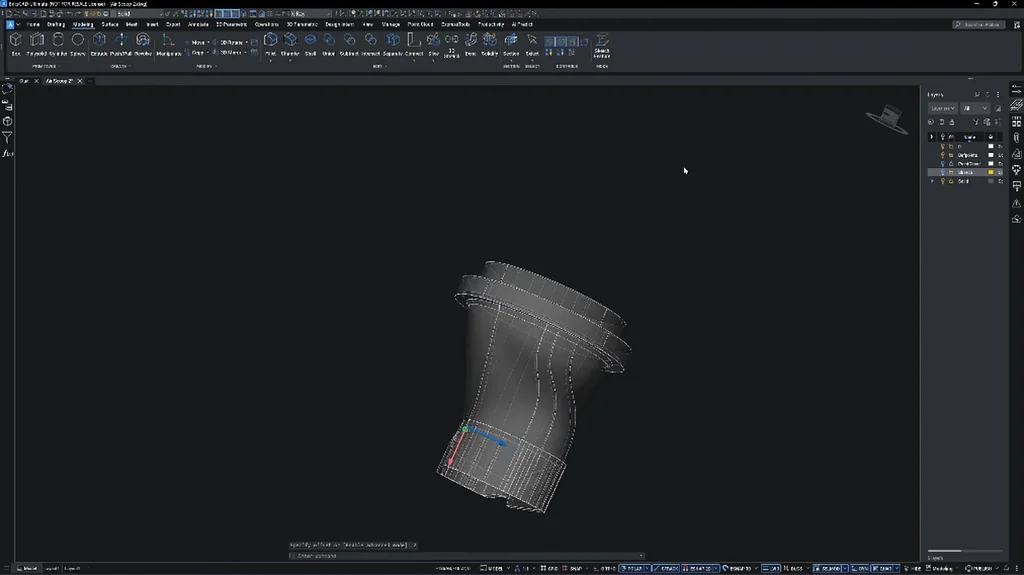Click the 3D Stretch tool
Viewport: 1024px width, 575px height.
(451, 46)
